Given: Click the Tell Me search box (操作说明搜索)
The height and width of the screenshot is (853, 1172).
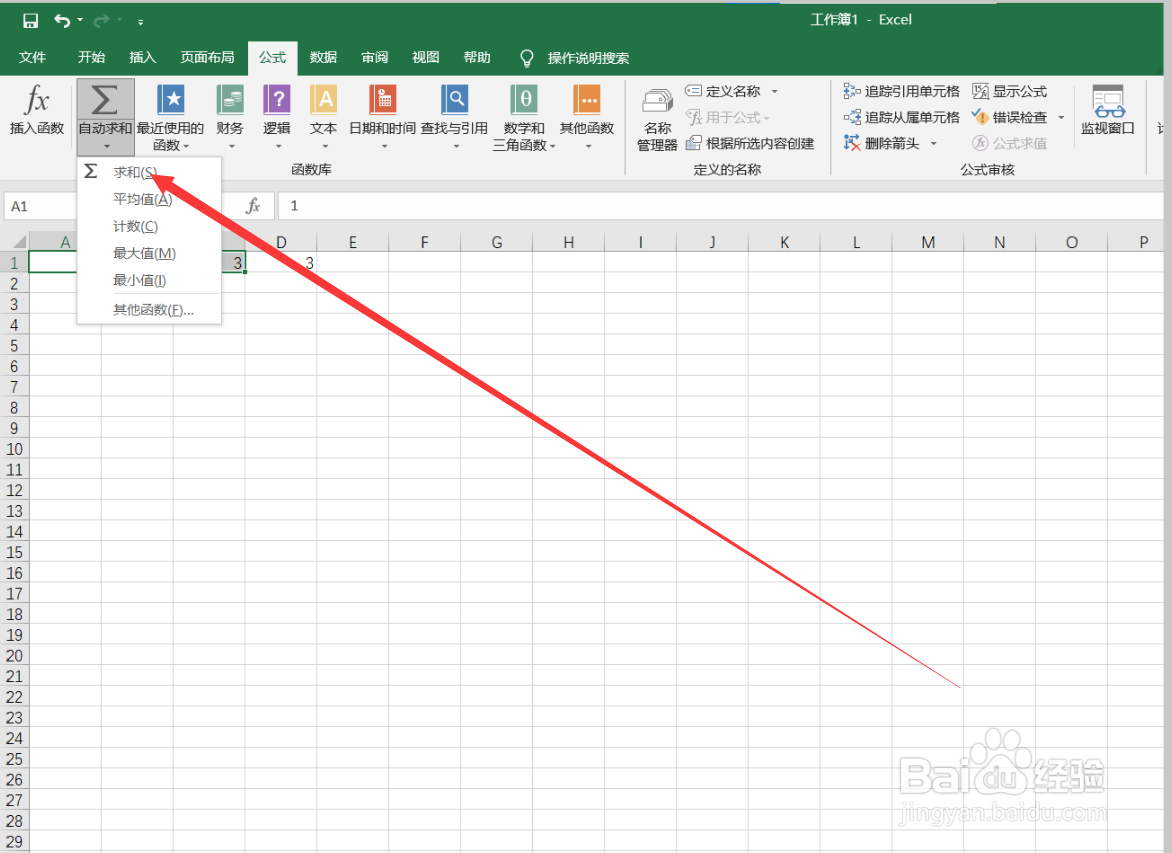Looking at the screenshot, I should point(588,58).
